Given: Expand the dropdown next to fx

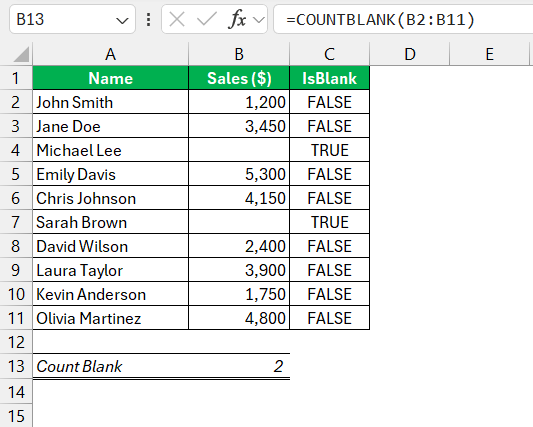Looking at the screenshot, I should point(259,20).
